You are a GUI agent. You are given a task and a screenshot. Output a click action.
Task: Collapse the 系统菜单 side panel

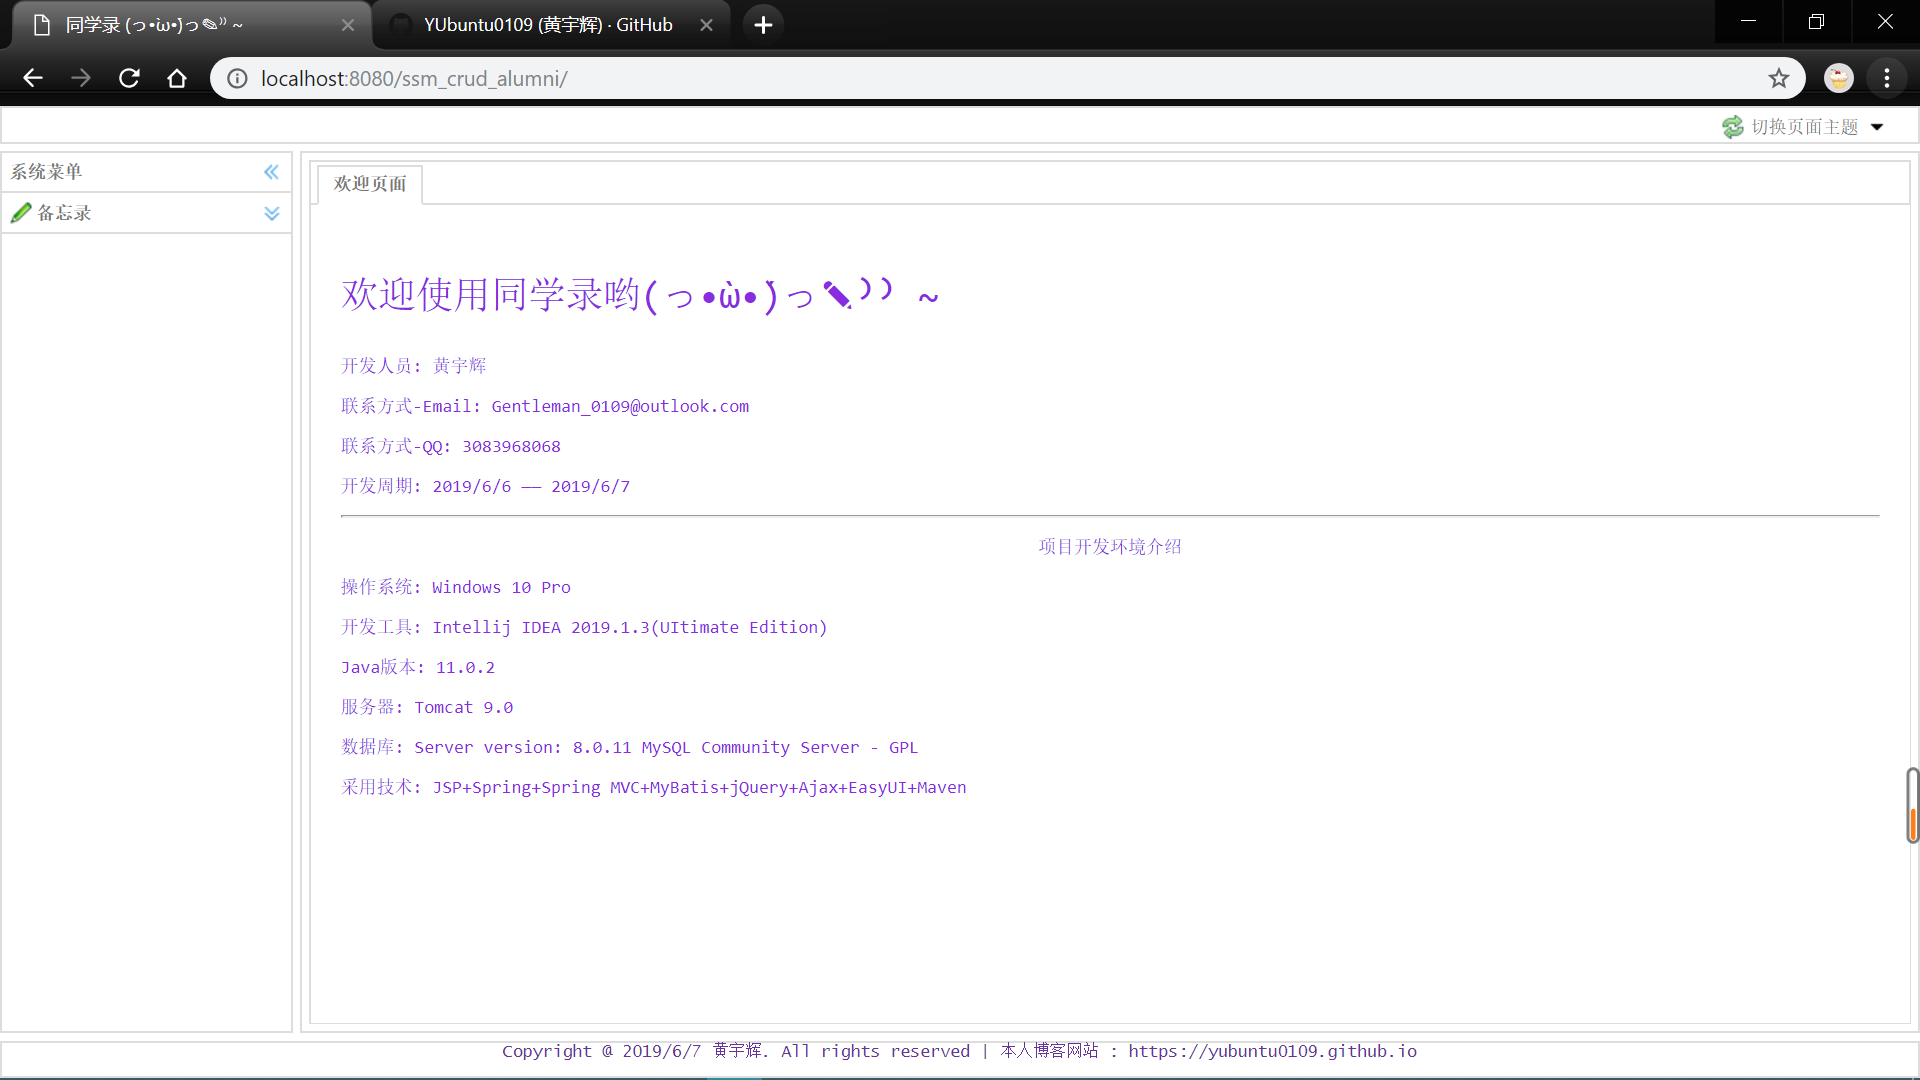point(271,172)
